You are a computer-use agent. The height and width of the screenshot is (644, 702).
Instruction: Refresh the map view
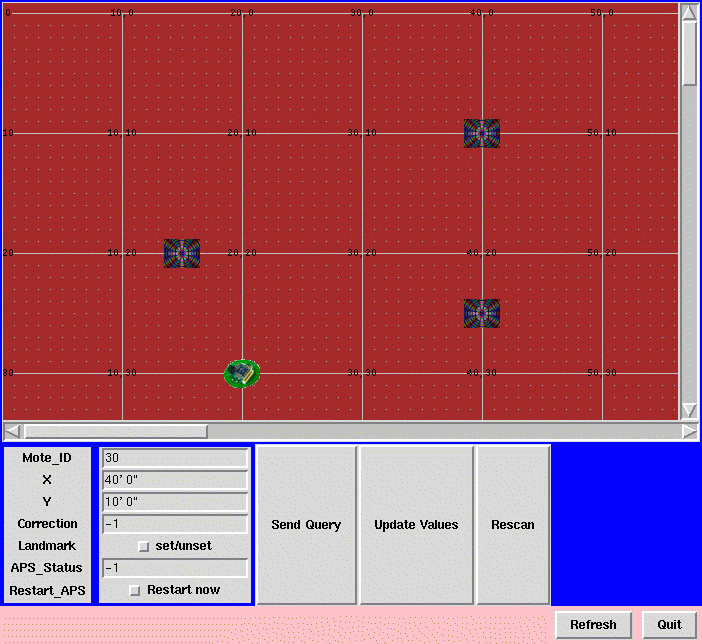tap(593, 625)
